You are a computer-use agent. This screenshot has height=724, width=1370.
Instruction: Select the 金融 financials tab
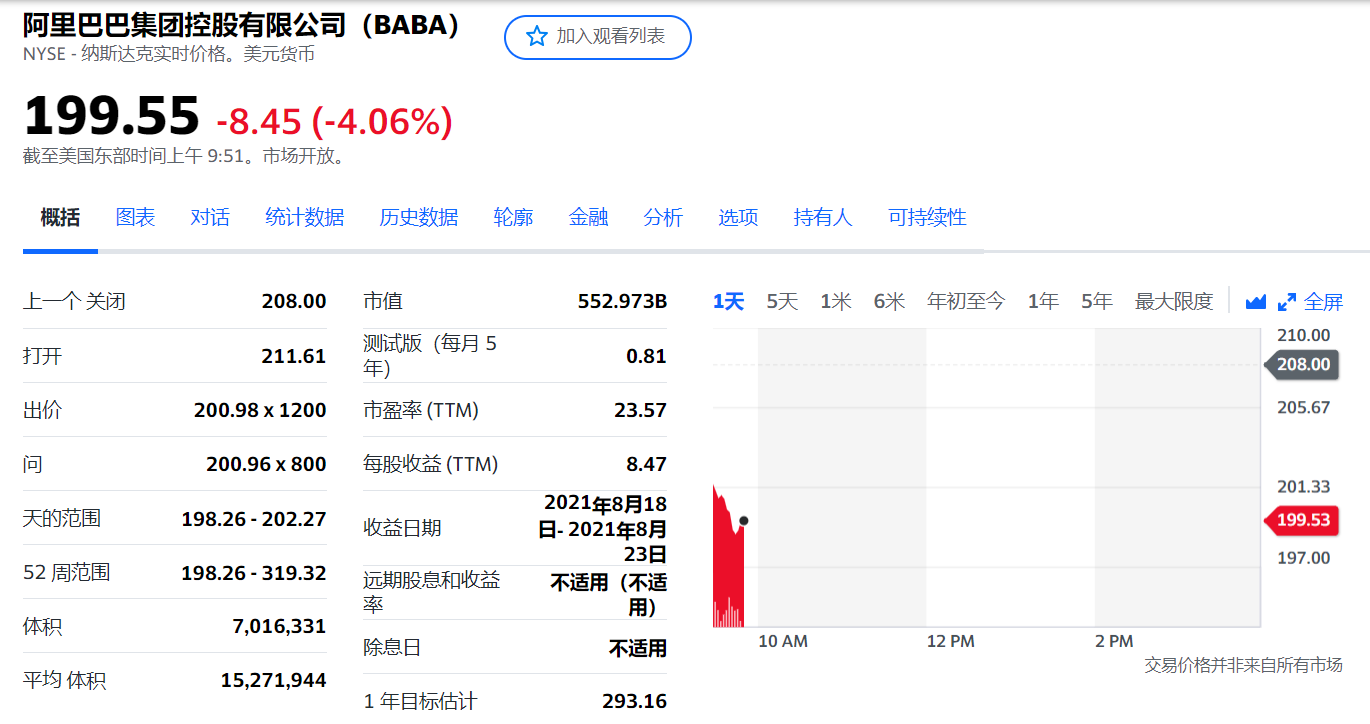[588, 217]
